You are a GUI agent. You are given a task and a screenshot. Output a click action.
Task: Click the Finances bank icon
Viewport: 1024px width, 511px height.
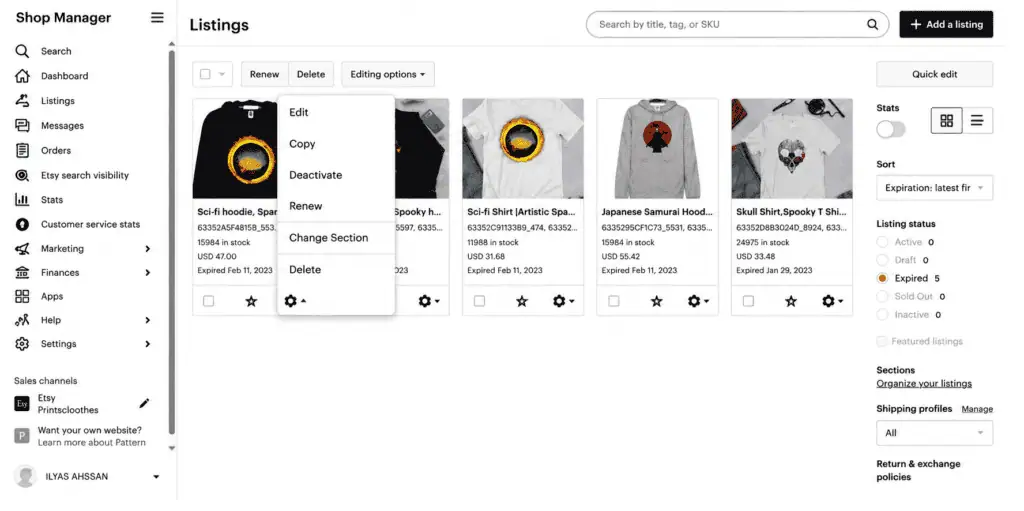tap(22, 272)
